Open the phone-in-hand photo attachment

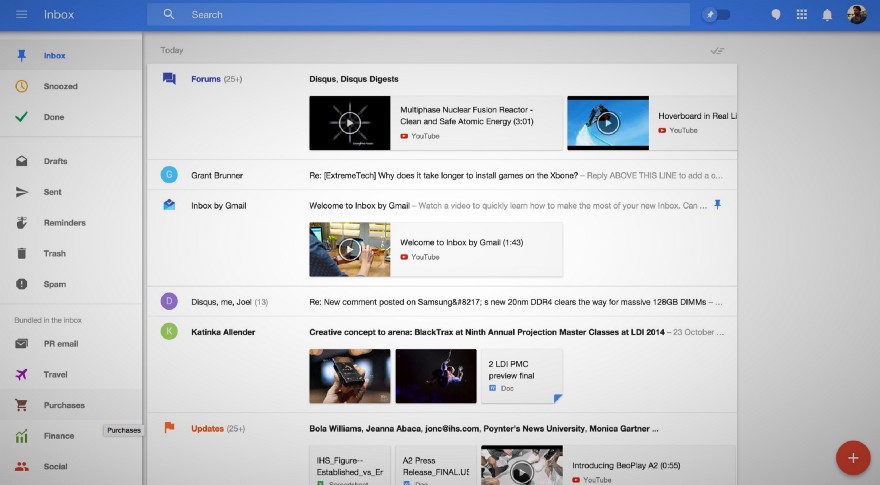(x=350, y=376)
